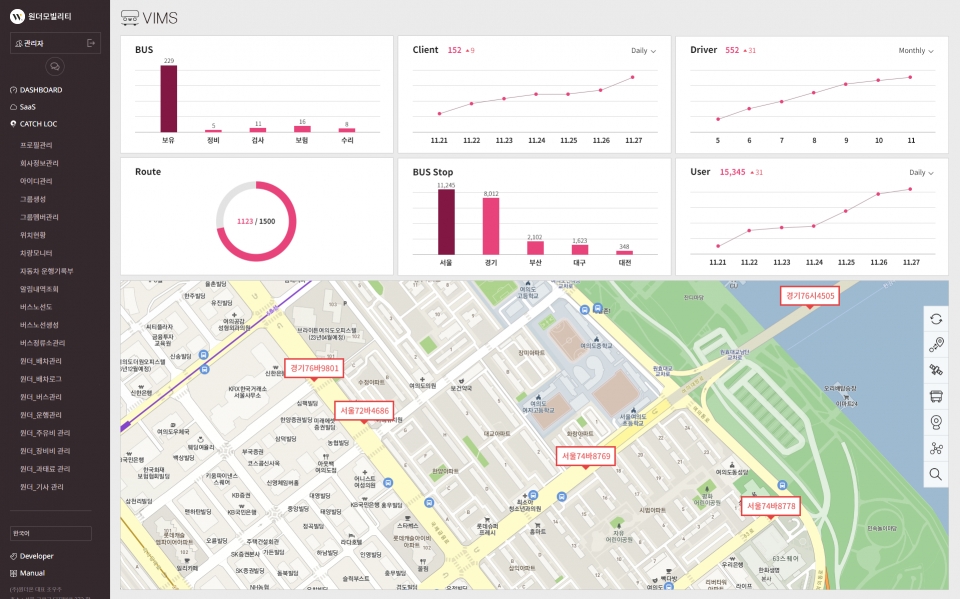The width and height of the screenshot is (960, 599).
Task: Select the route pin icon on map
Action: [x=936, y=345]
